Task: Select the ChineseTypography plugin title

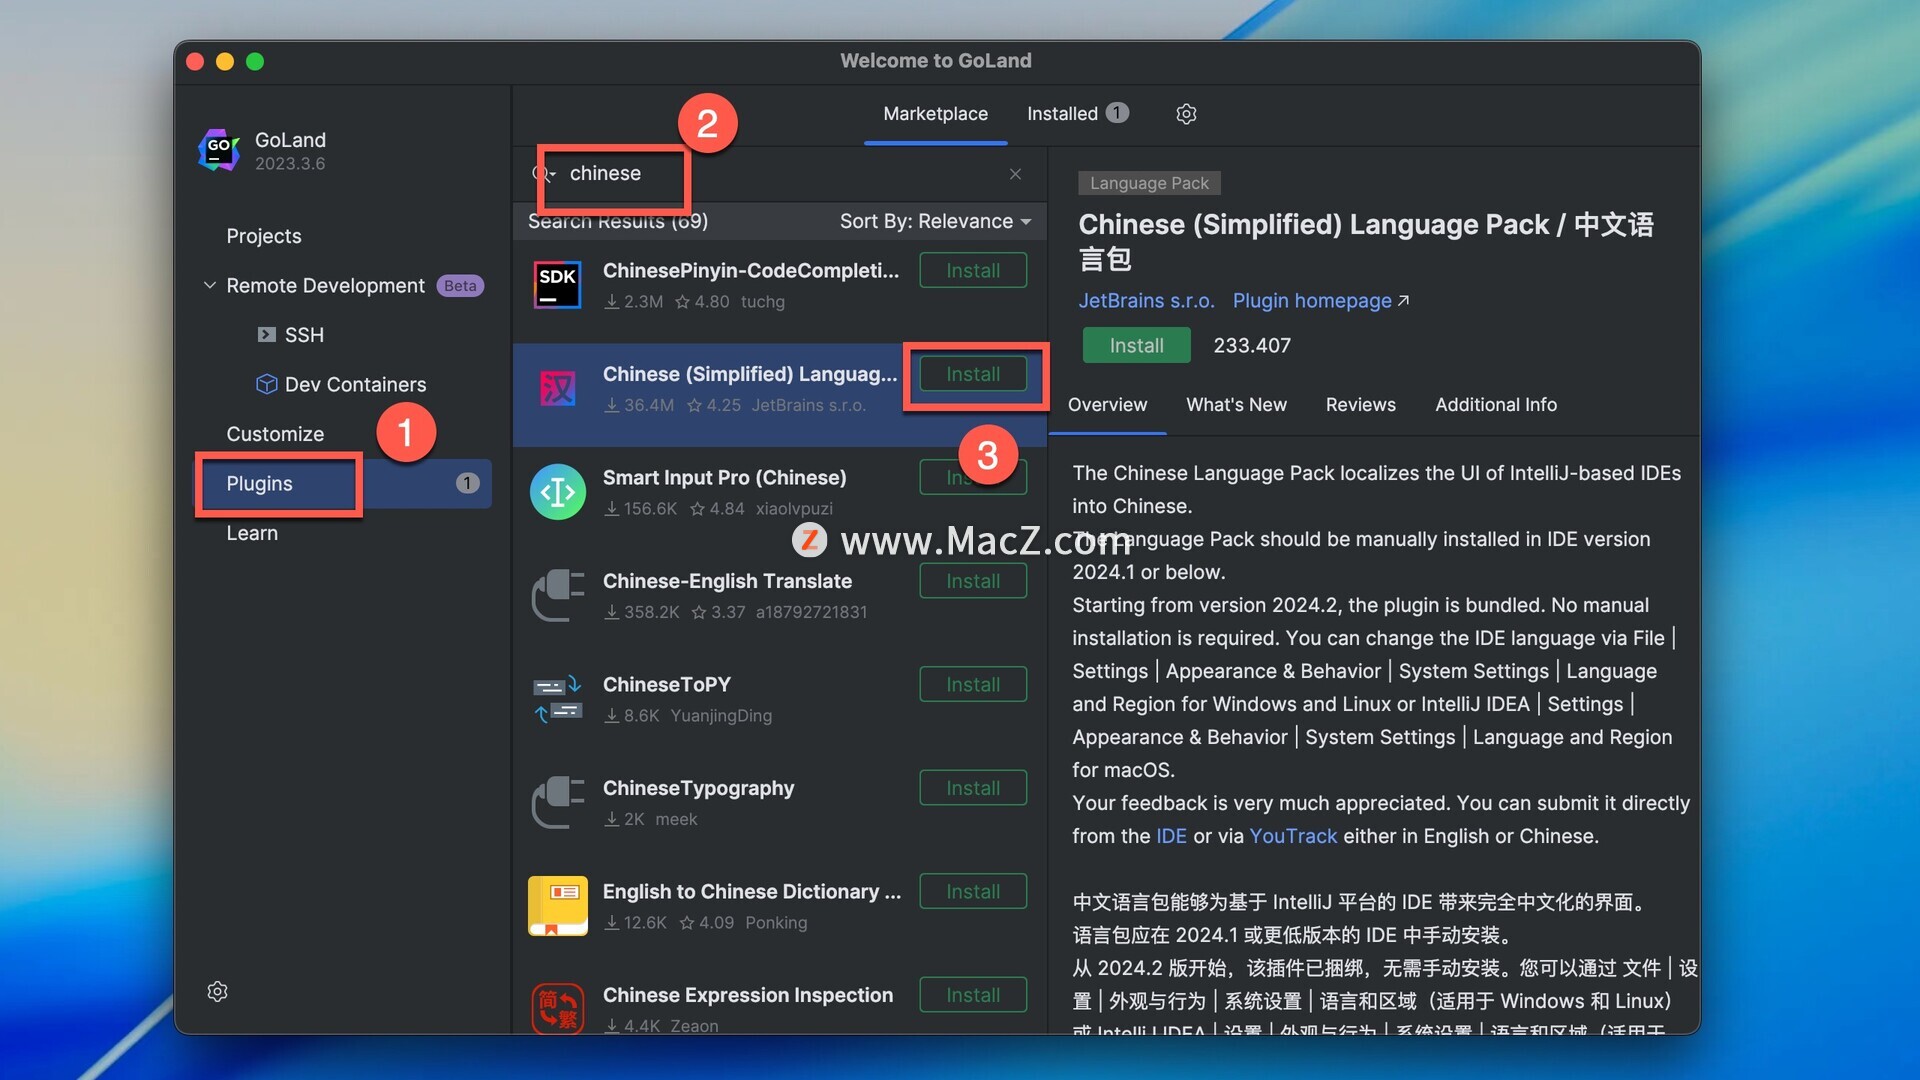Action: point(698,788)
